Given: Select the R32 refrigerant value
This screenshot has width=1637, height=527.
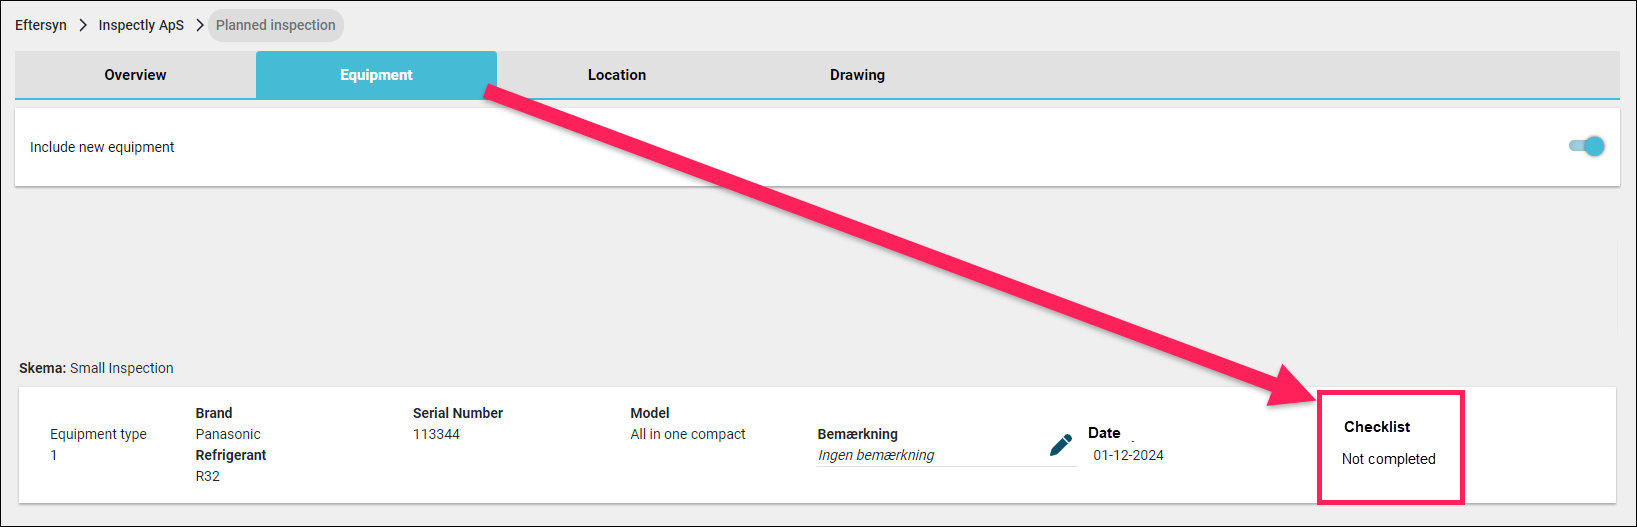Looking at the screenshot, I should (x=207, y=476).
